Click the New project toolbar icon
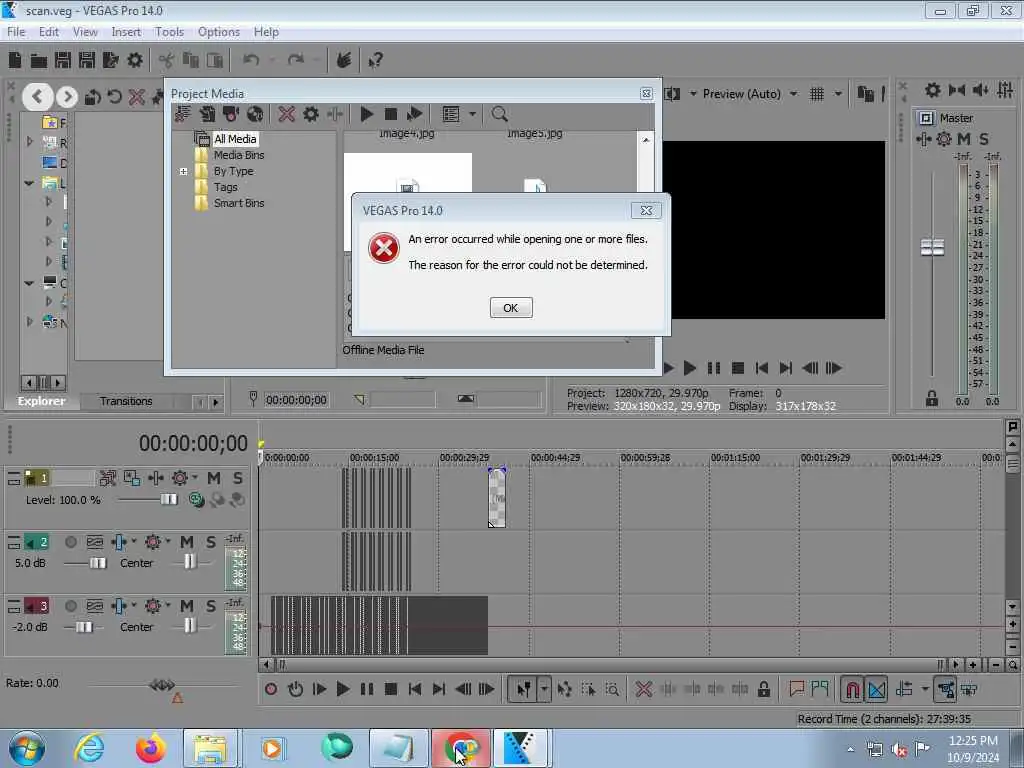The width and height of the screenshot is (1024, 768). click(x=15, y=61)
